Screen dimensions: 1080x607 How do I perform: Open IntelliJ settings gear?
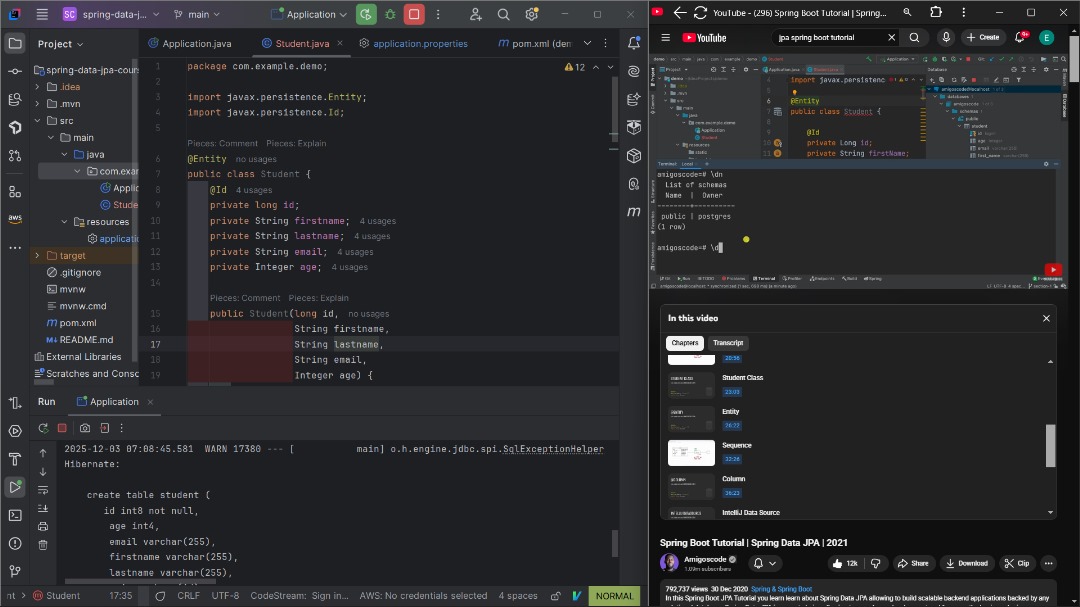point(532,14)
